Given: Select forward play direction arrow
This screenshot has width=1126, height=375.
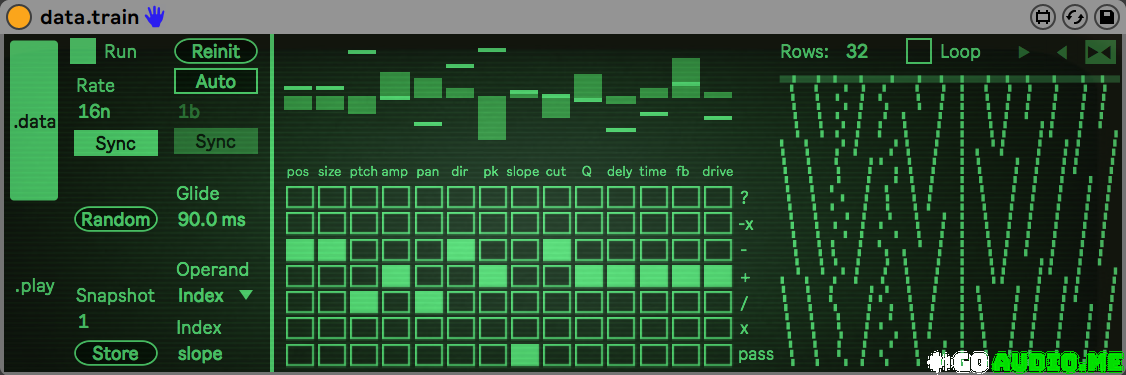Looking at the screenshot, I should pyautogui.click(x=1024, y=52).
